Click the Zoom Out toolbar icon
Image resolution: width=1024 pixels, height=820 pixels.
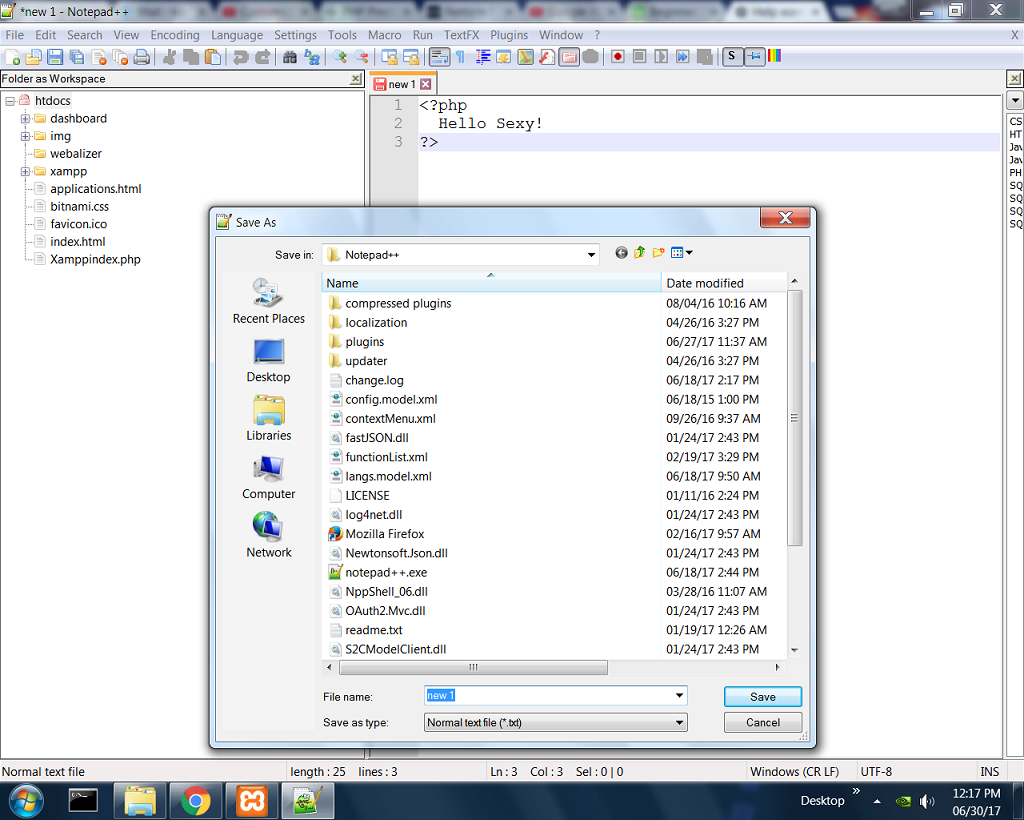pos(361,57)
